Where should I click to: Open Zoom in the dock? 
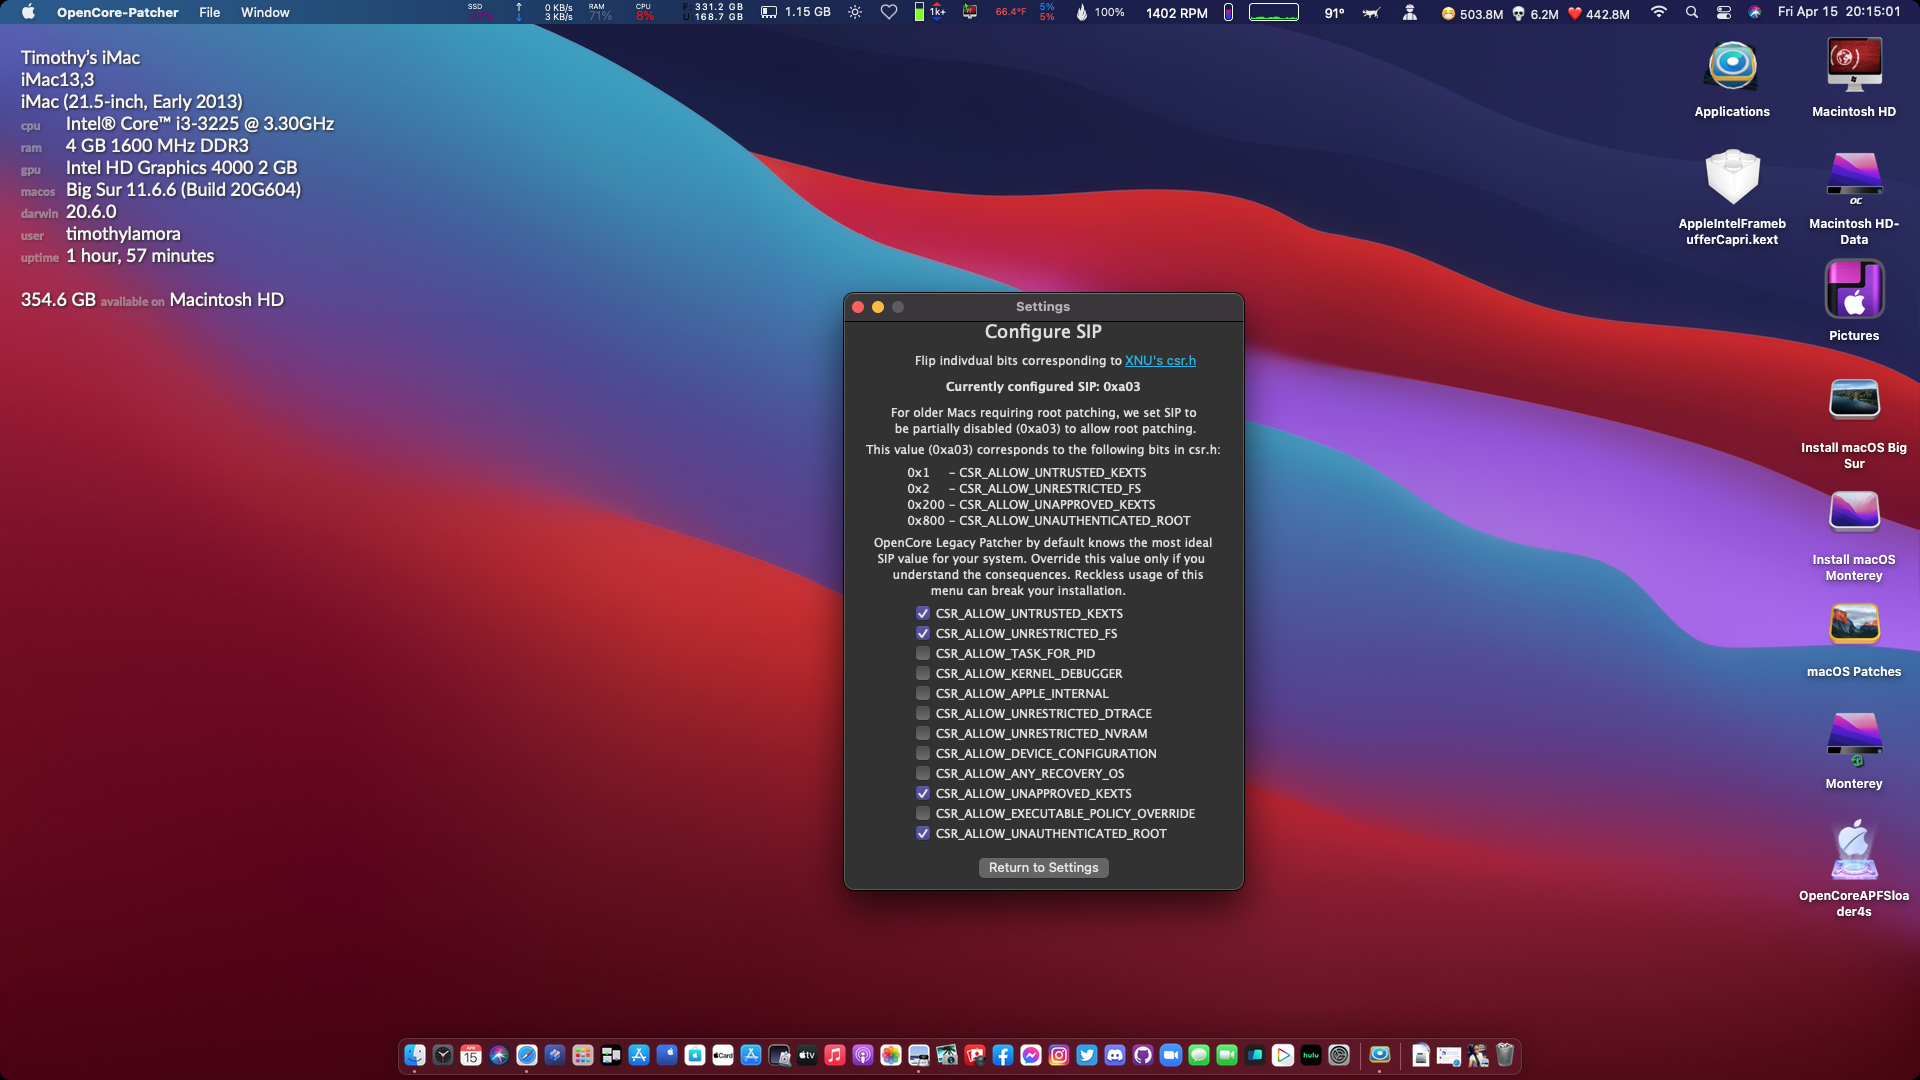click(1171, 1055)
